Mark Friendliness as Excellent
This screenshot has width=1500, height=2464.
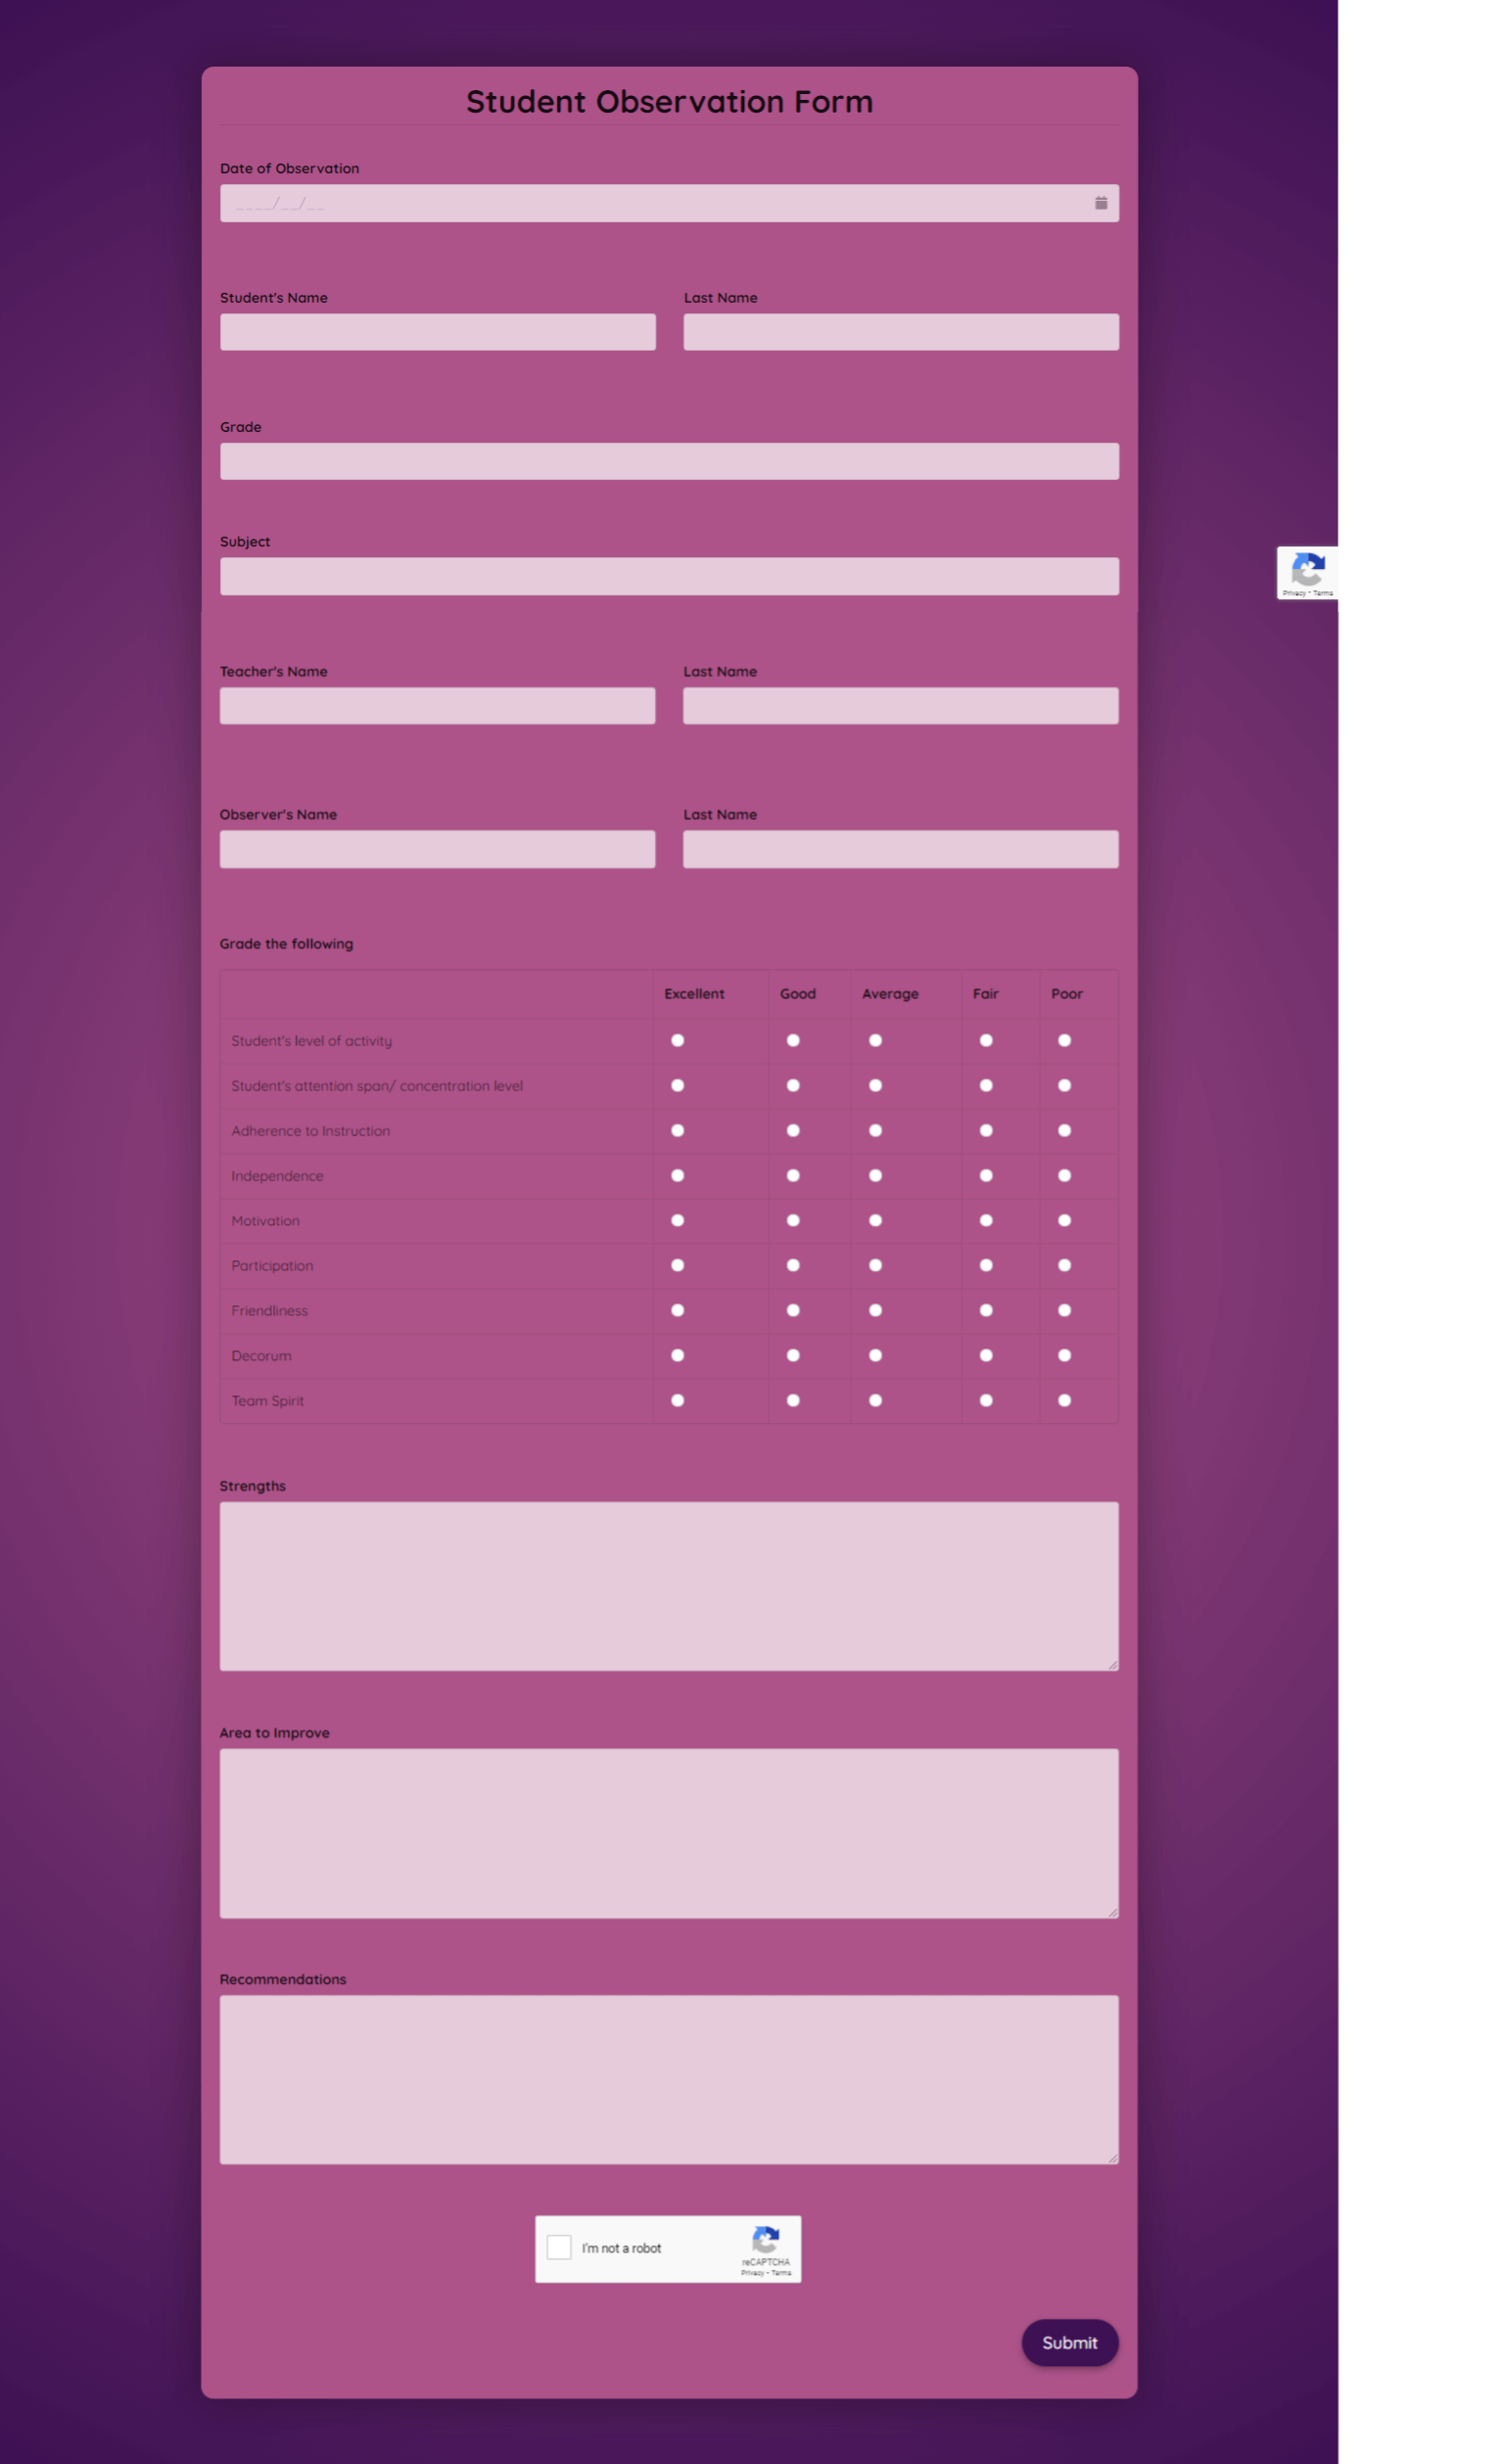(x=678, y=1311)
